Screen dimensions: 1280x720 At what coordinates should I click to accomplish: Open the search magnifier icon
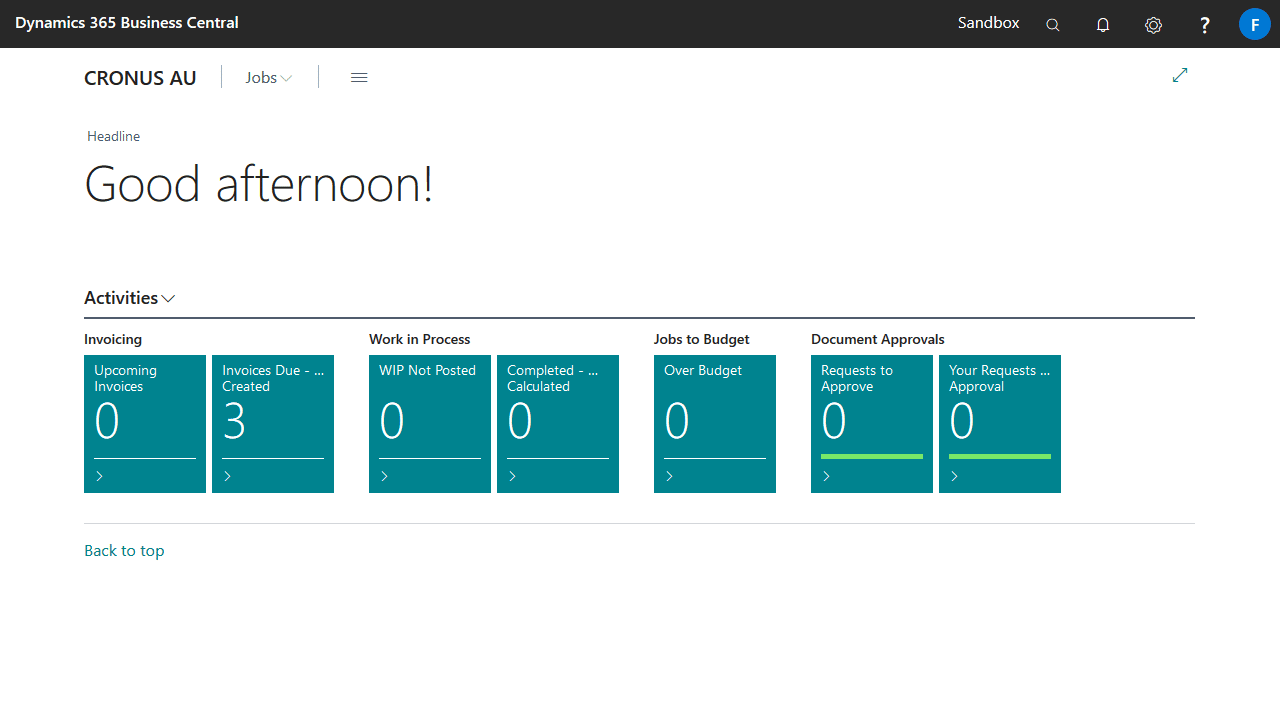[1053, 25]
